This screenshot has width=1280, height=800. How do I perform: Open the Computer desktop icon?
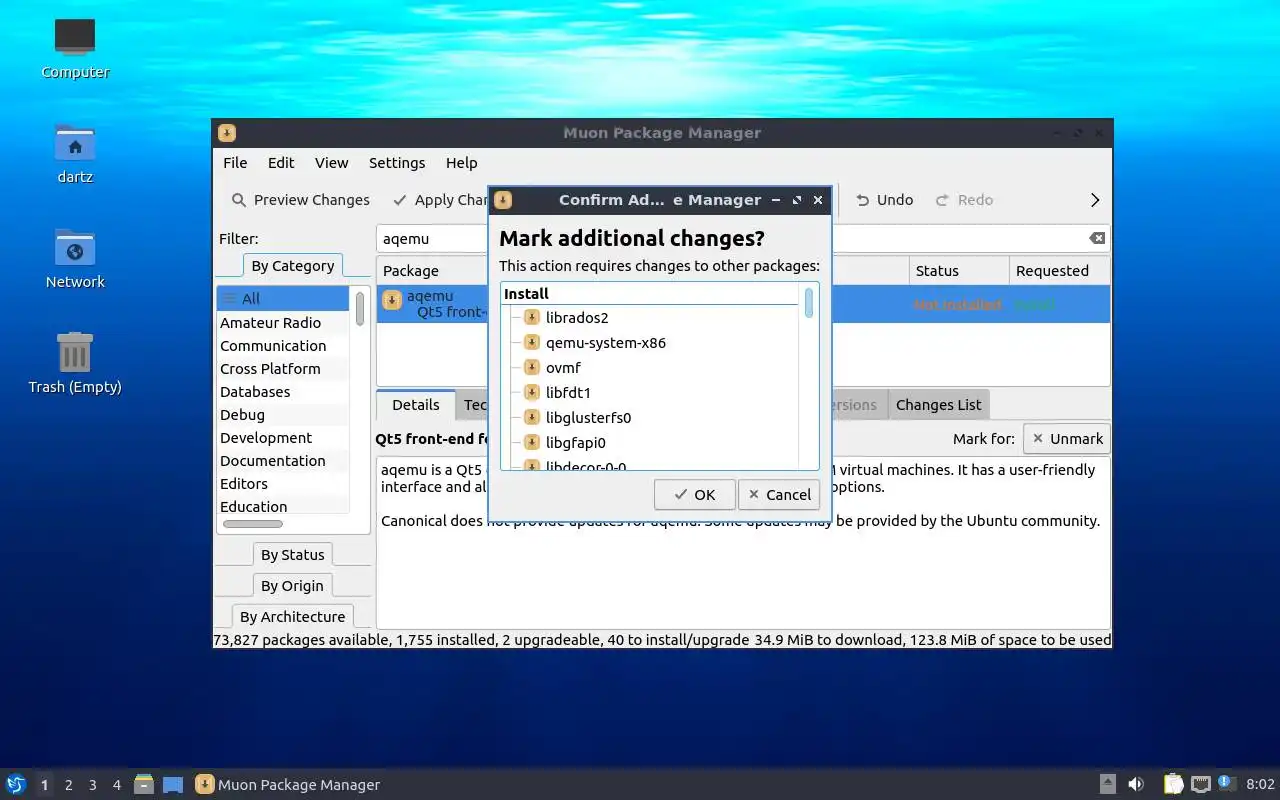75,48
